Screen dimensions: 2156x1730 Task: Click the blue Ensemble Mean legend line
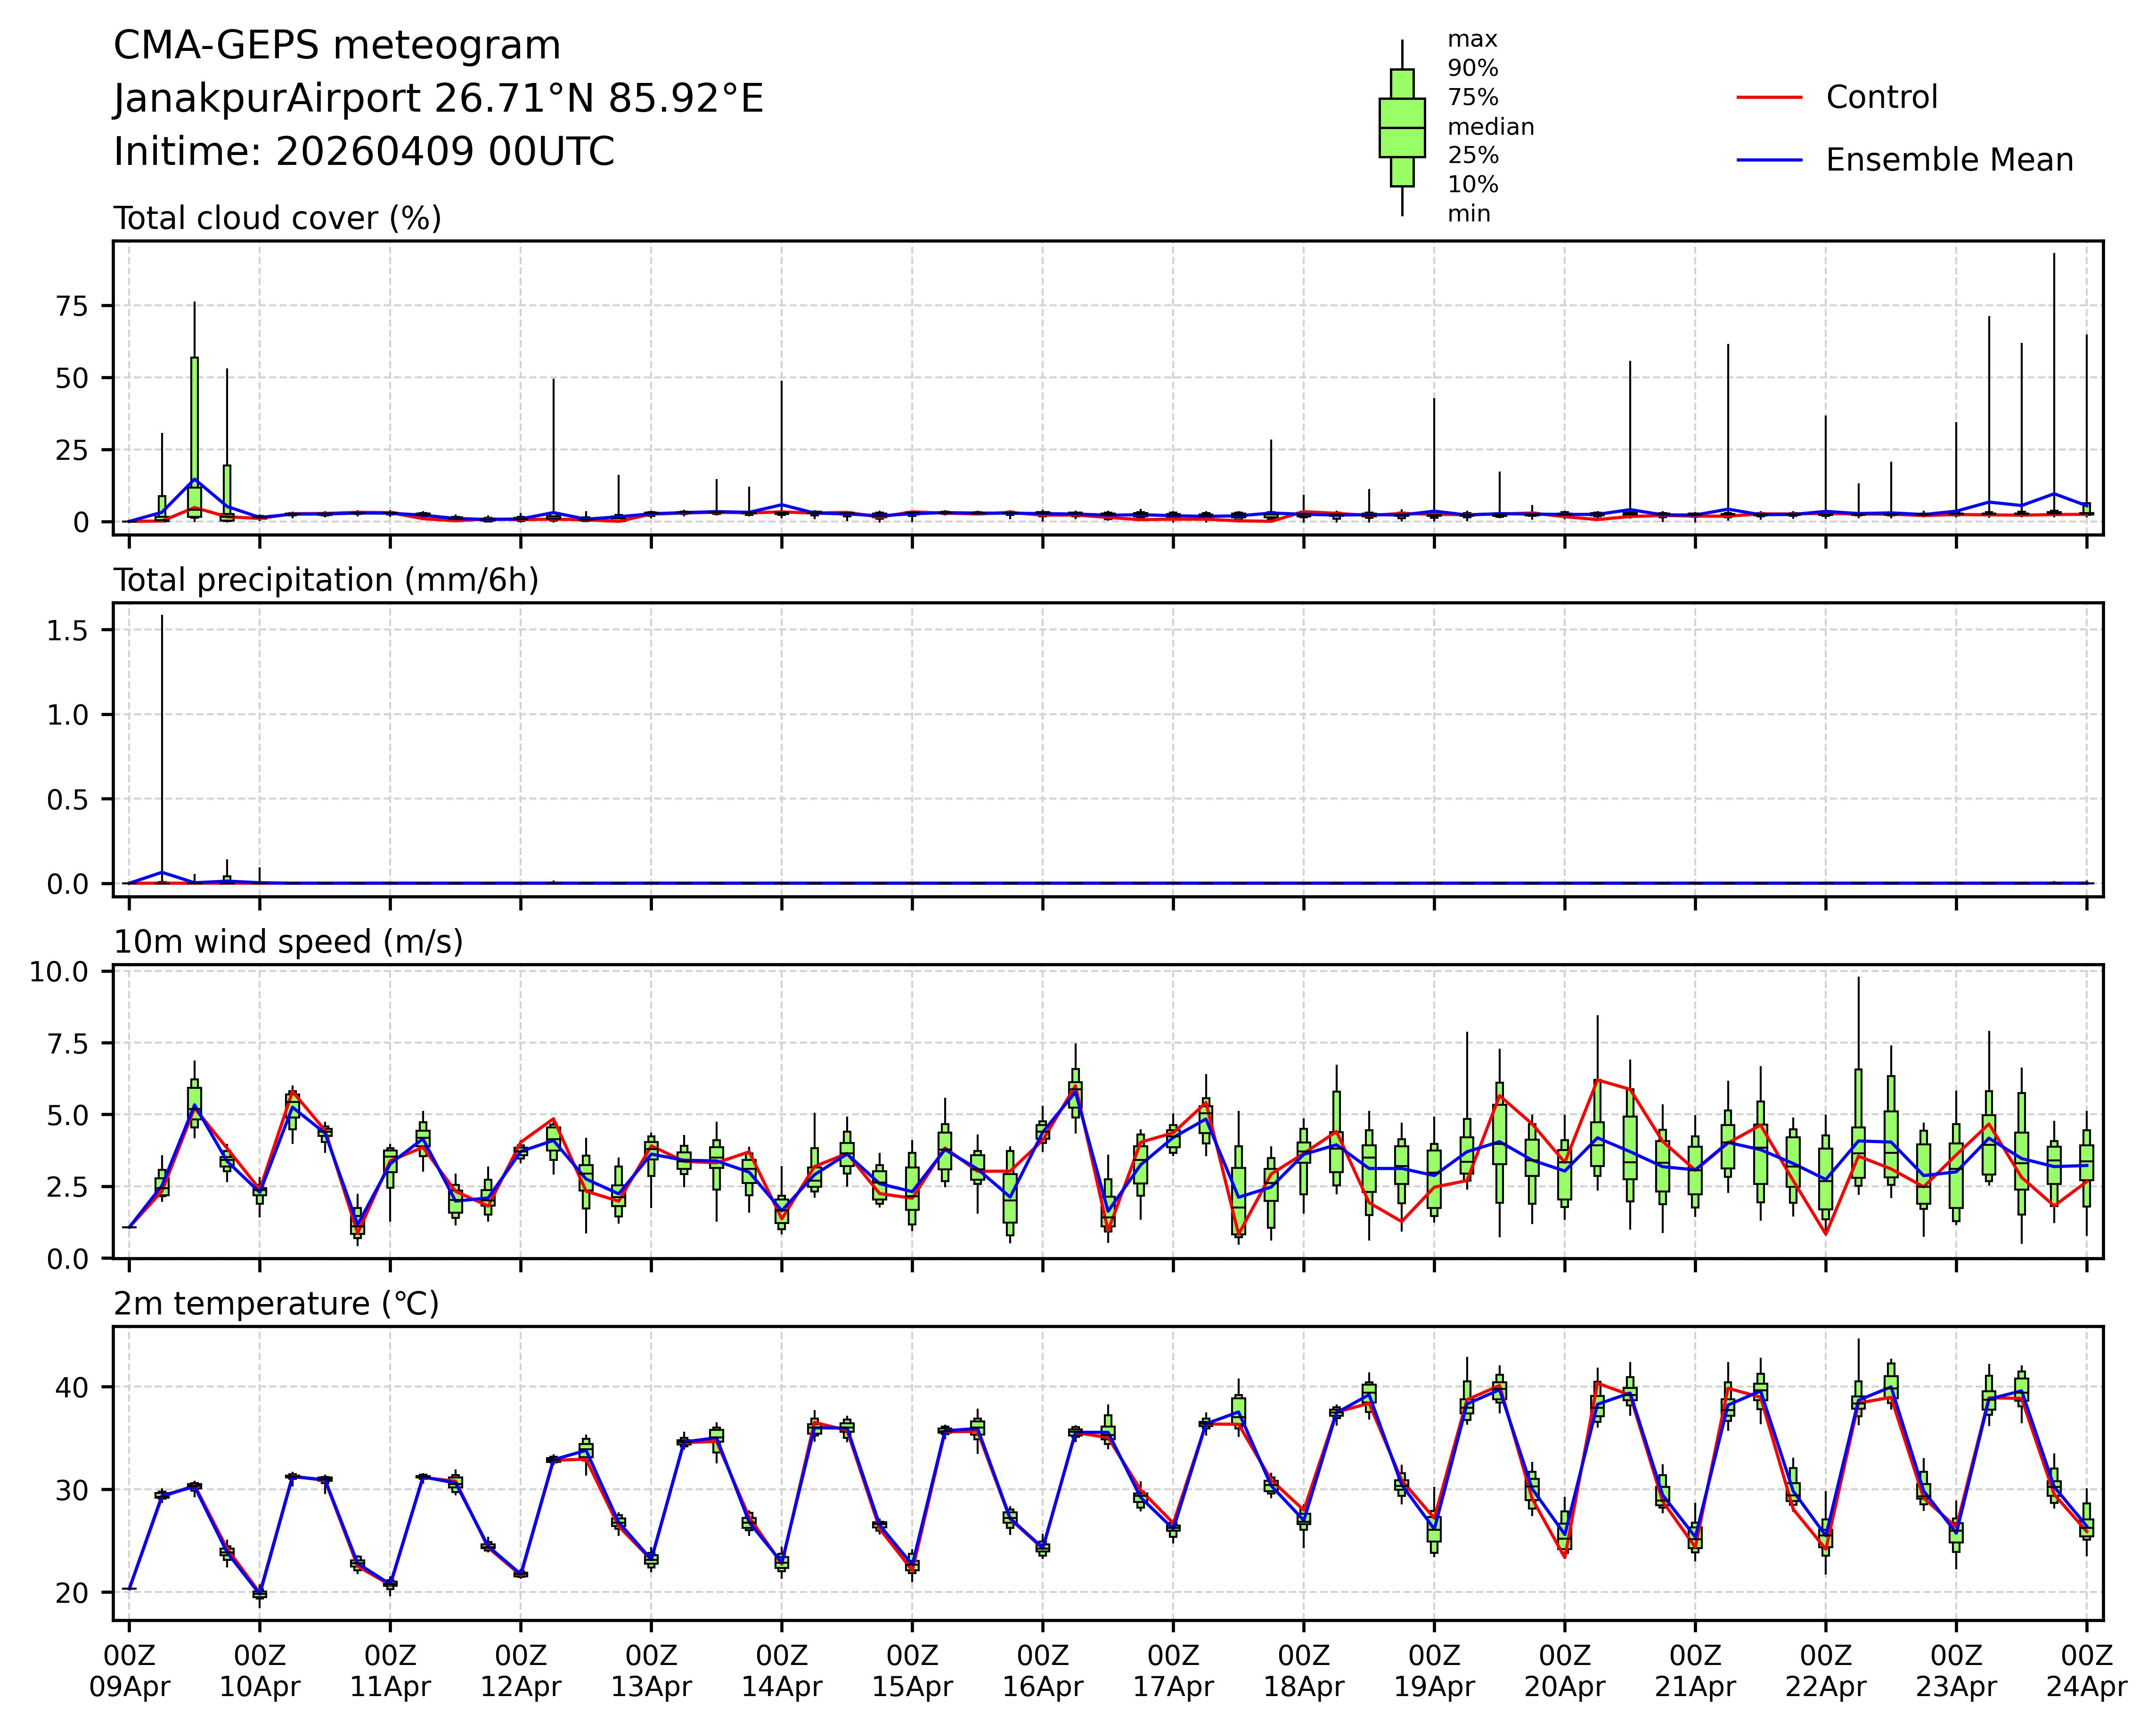(x=1769, y=160)
